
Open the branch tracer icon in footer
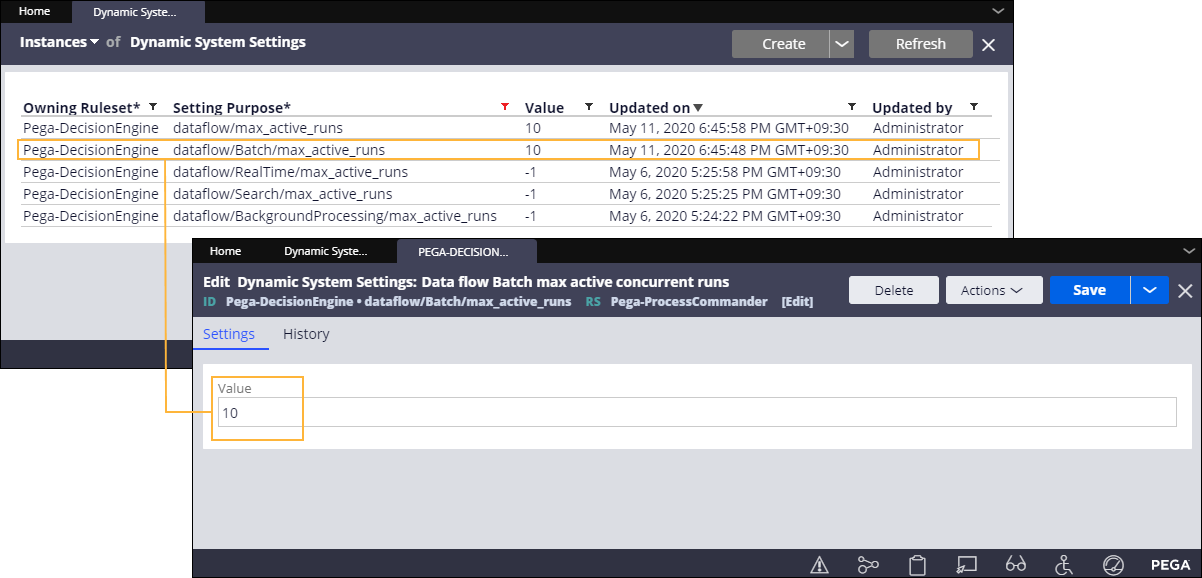click(868, 565)
